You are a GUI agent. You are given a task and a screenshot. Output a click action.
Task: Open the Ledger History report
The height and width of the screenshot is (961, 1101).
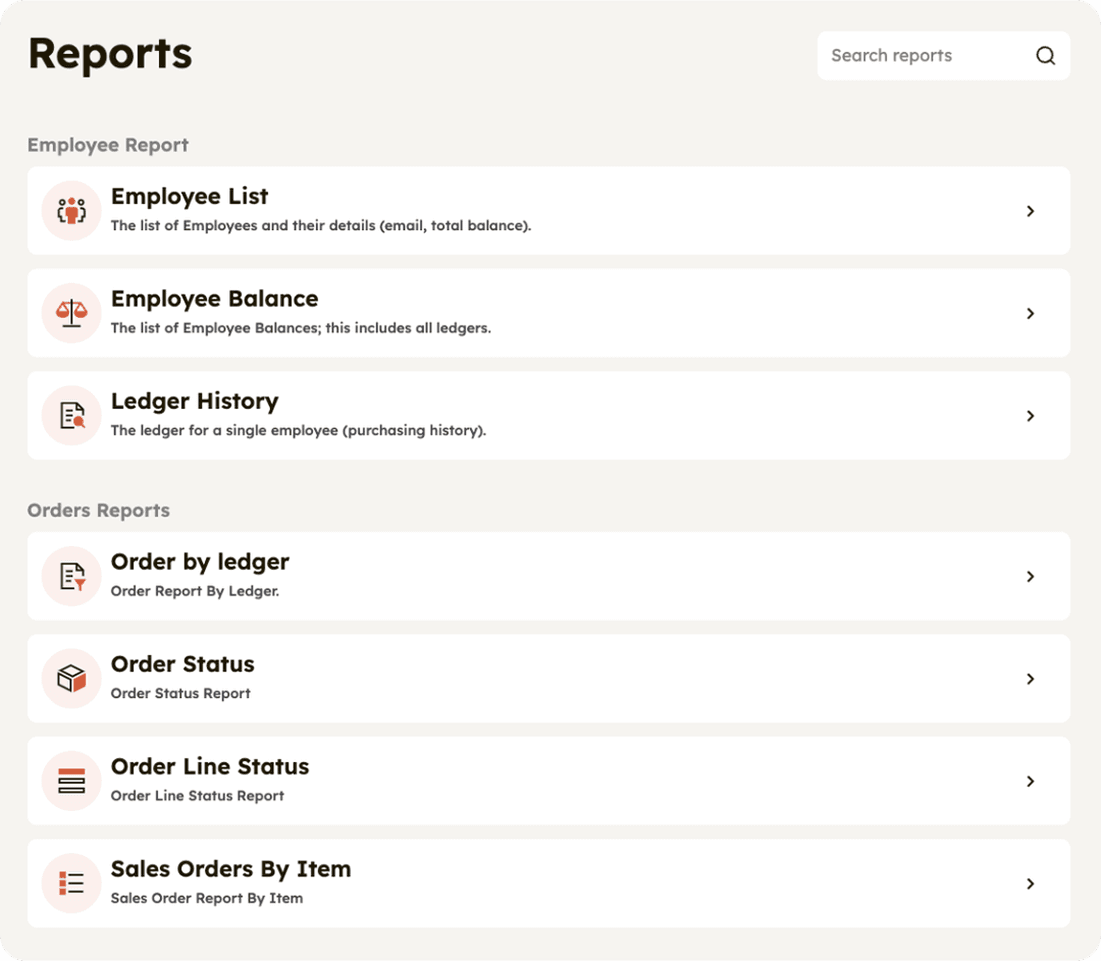coord(548,415)
